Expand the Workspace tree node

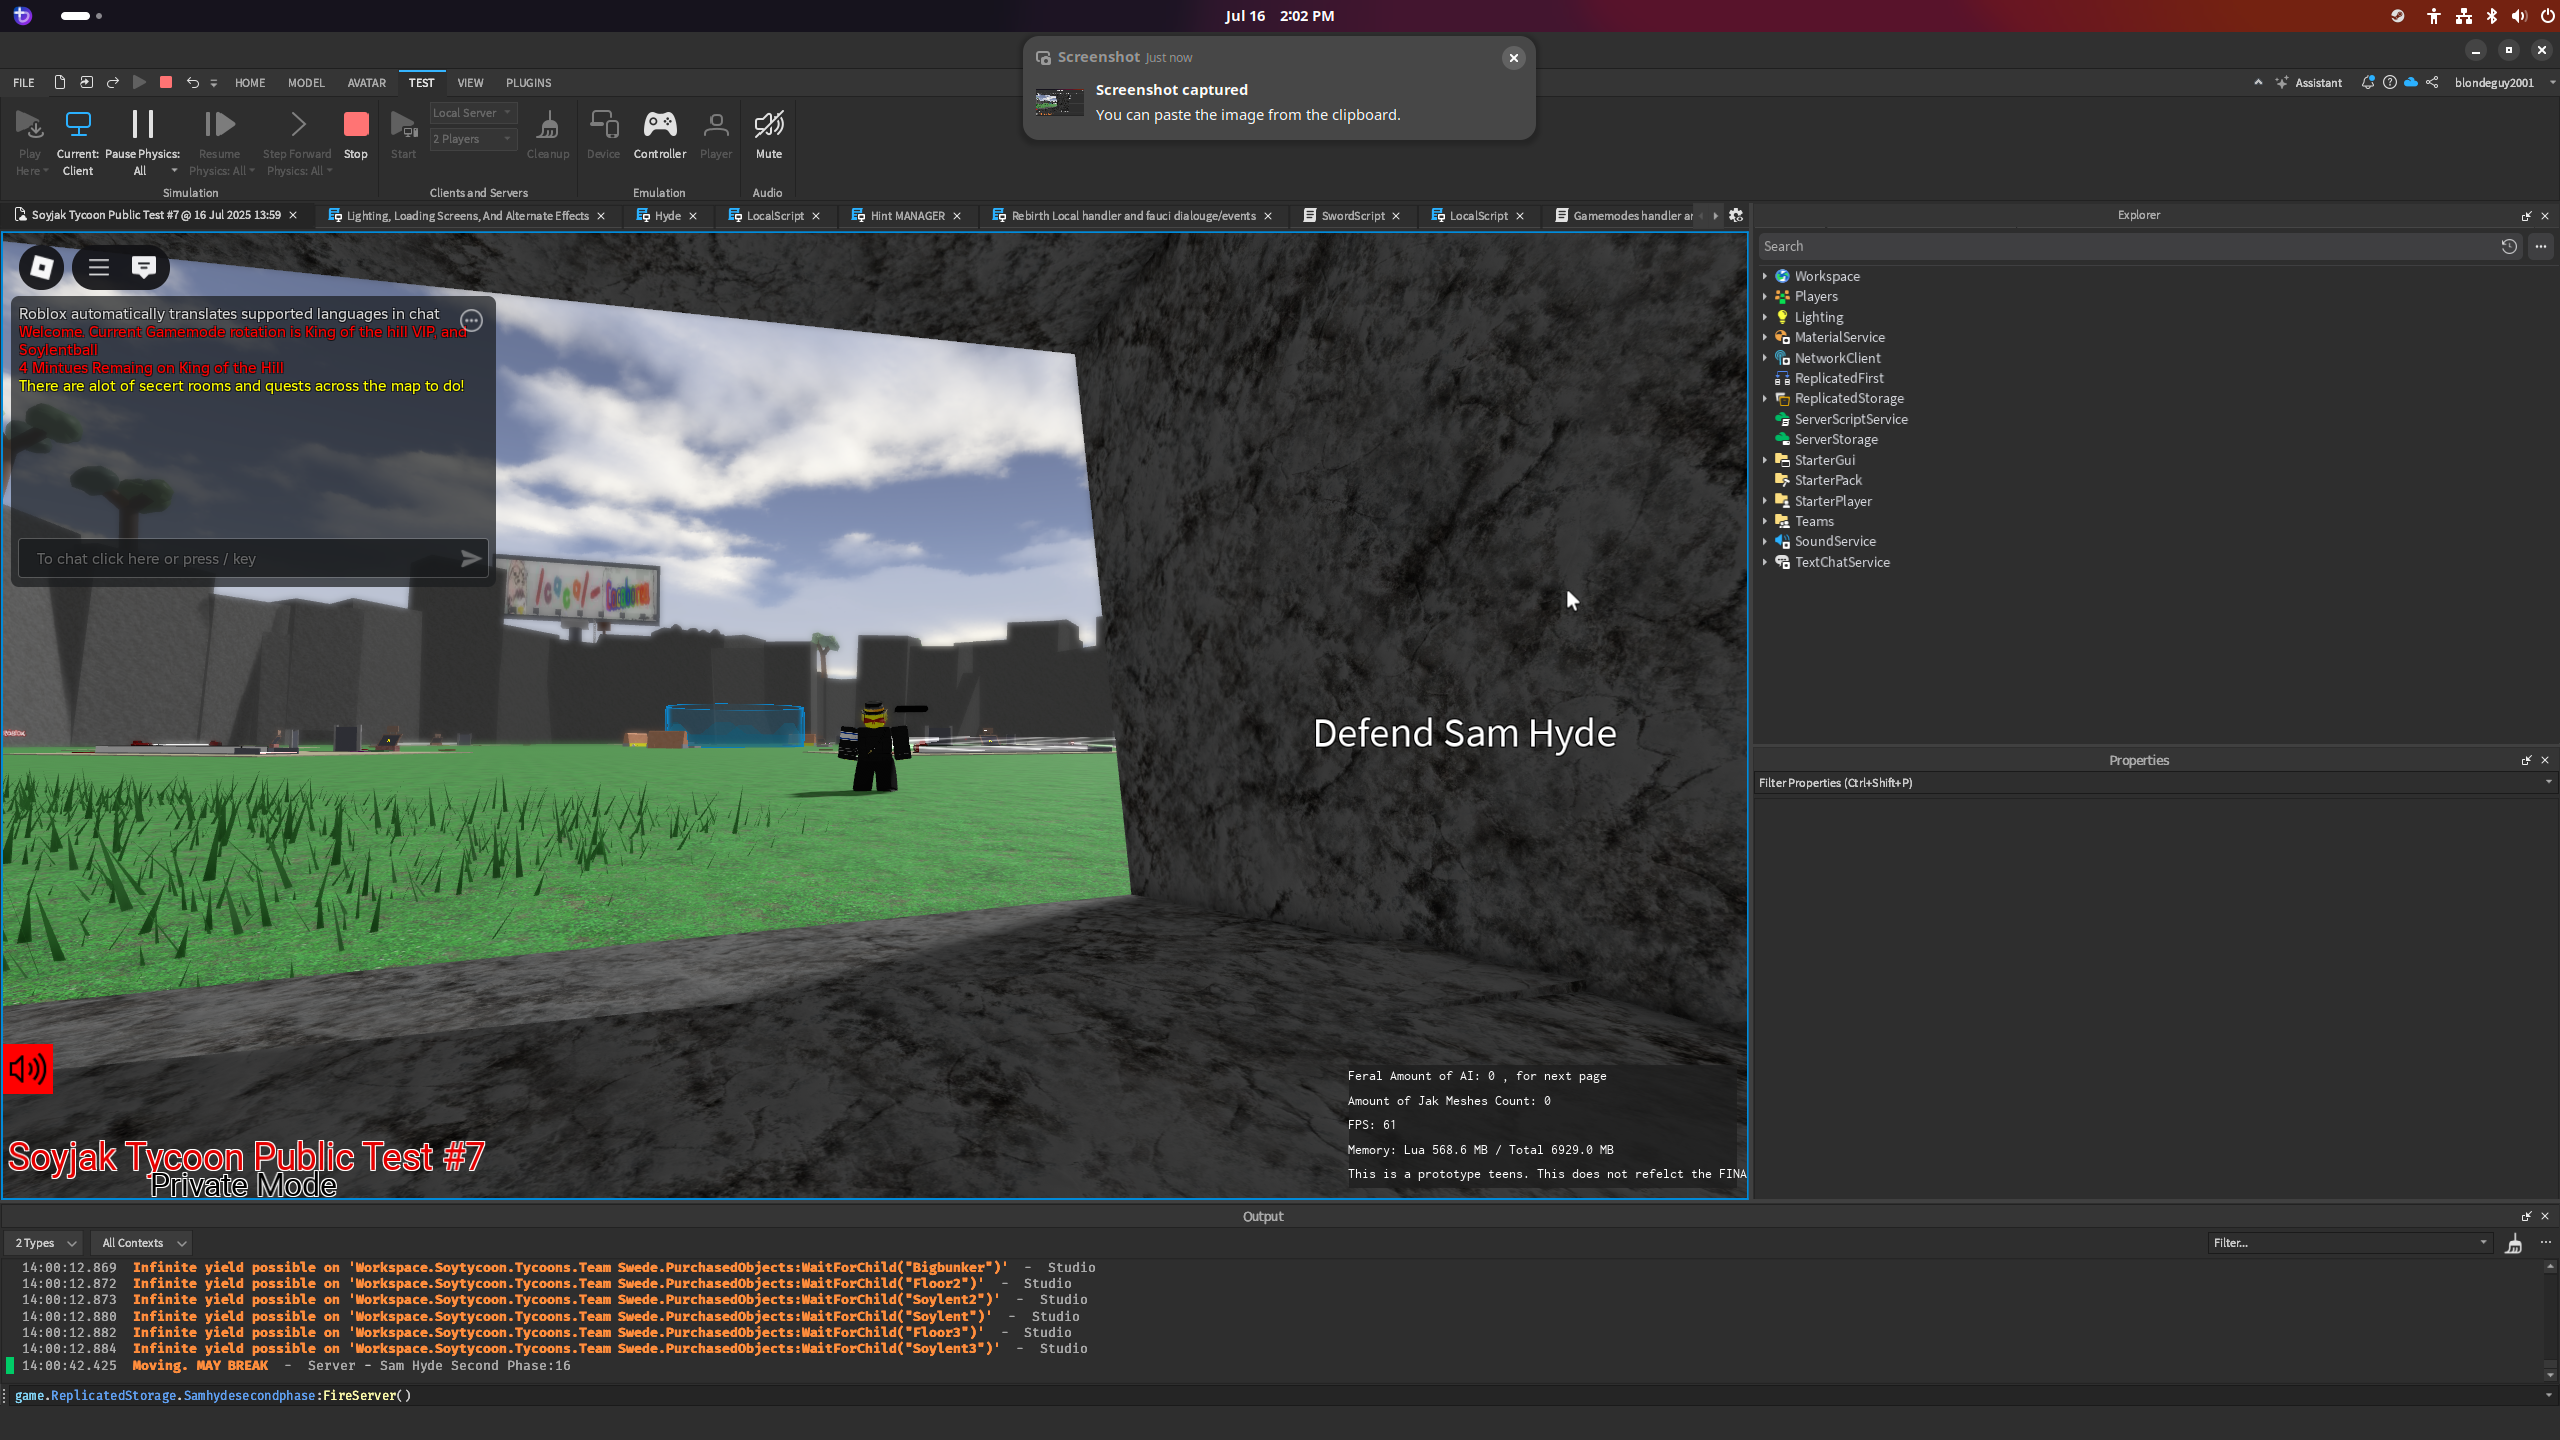1765,277
